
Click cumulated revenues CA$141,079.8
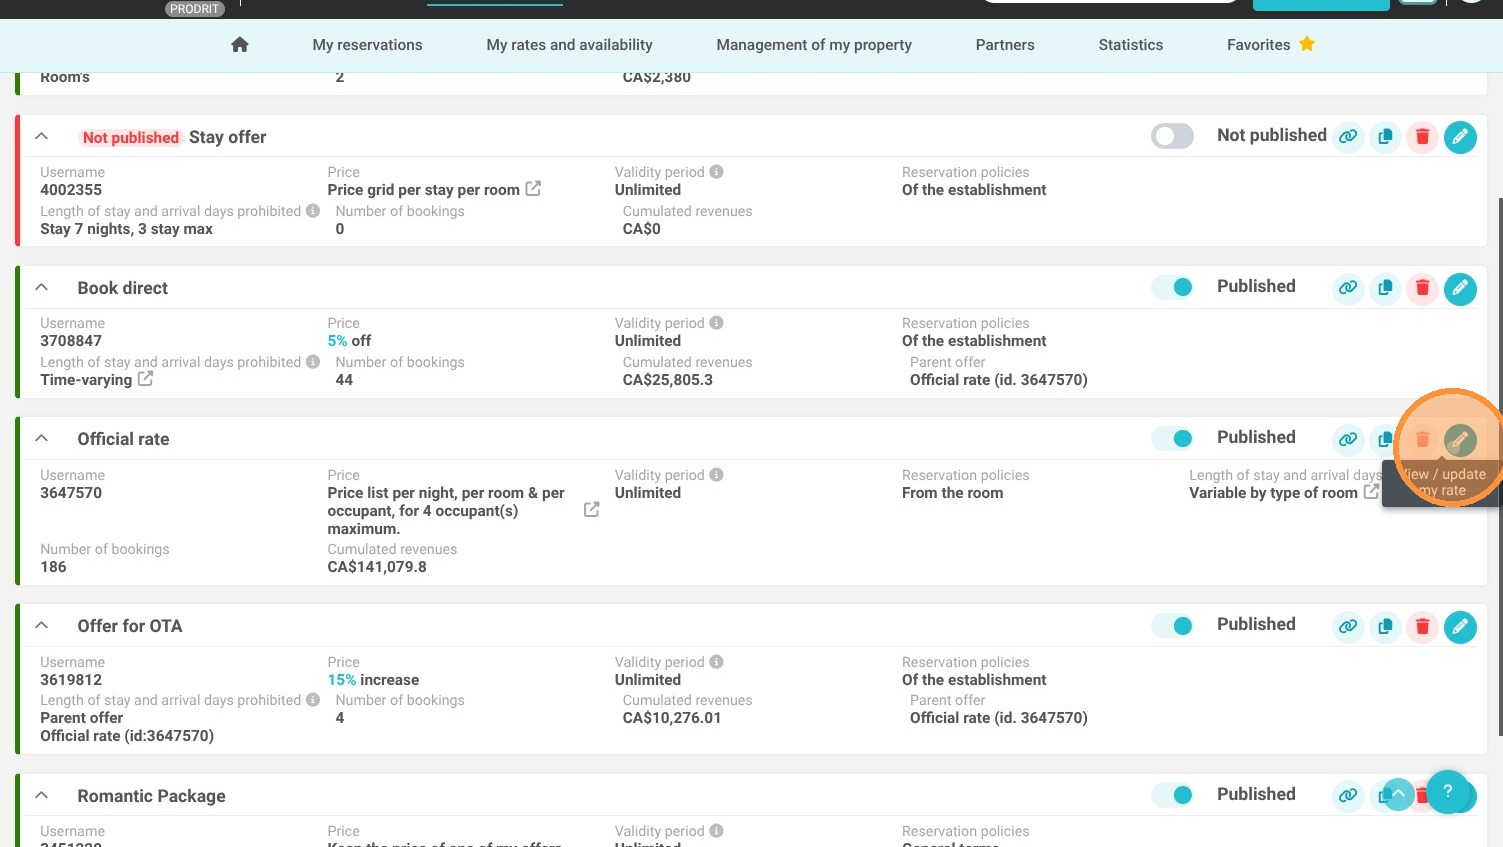[377, 567]
